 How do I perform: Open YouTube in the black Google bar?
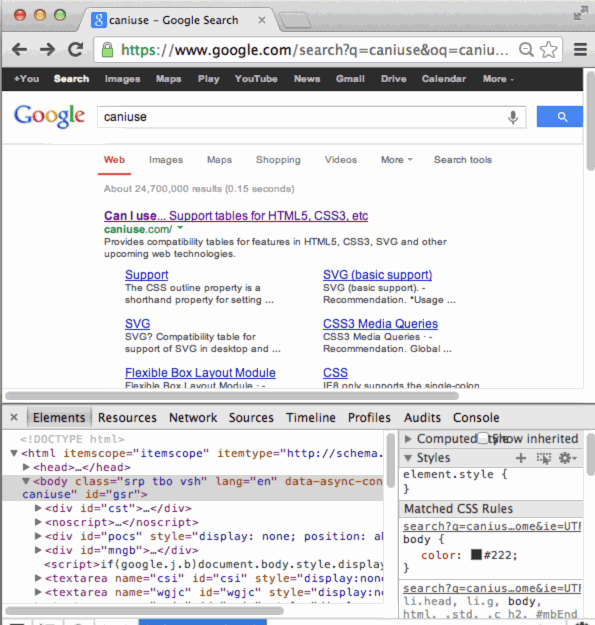256,79
